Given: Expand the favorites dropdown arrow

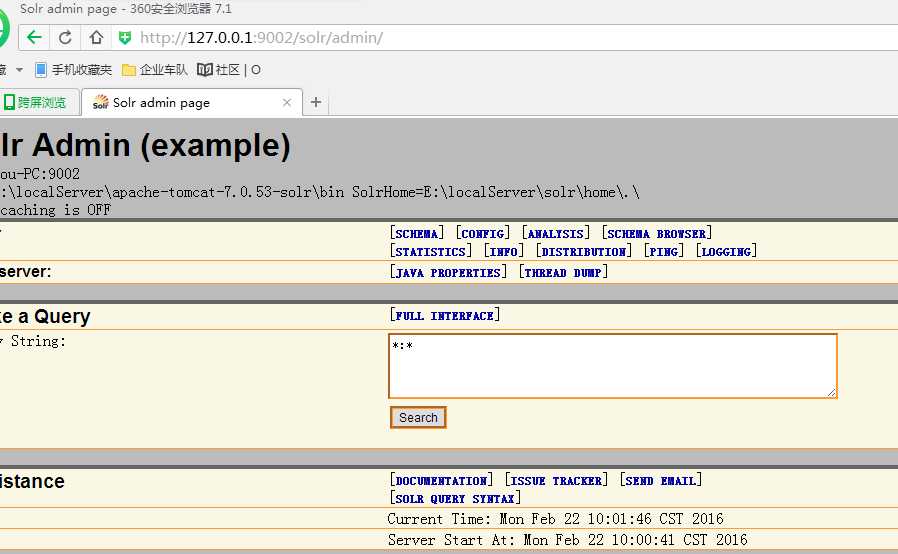Looking at the screenshot, I should pyautogui.click(x=19, y=70).
